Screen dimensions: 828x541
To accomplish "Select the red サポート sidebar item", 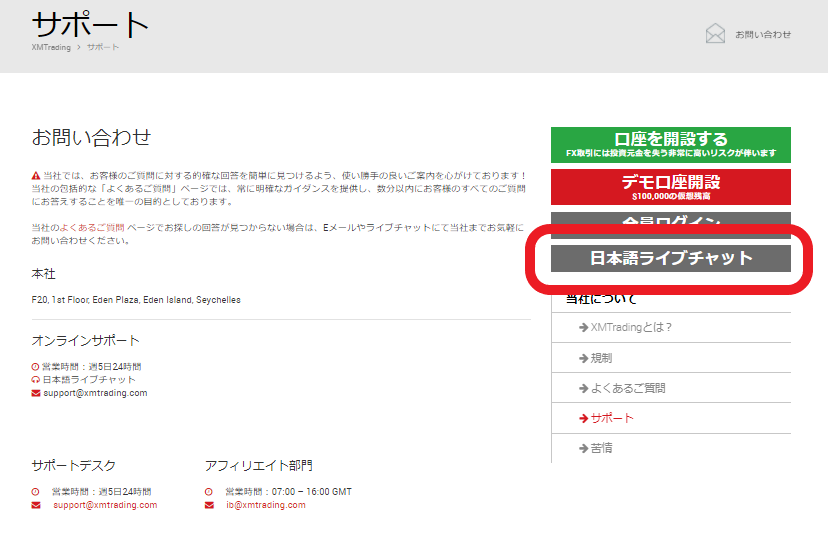I will 611,418.
